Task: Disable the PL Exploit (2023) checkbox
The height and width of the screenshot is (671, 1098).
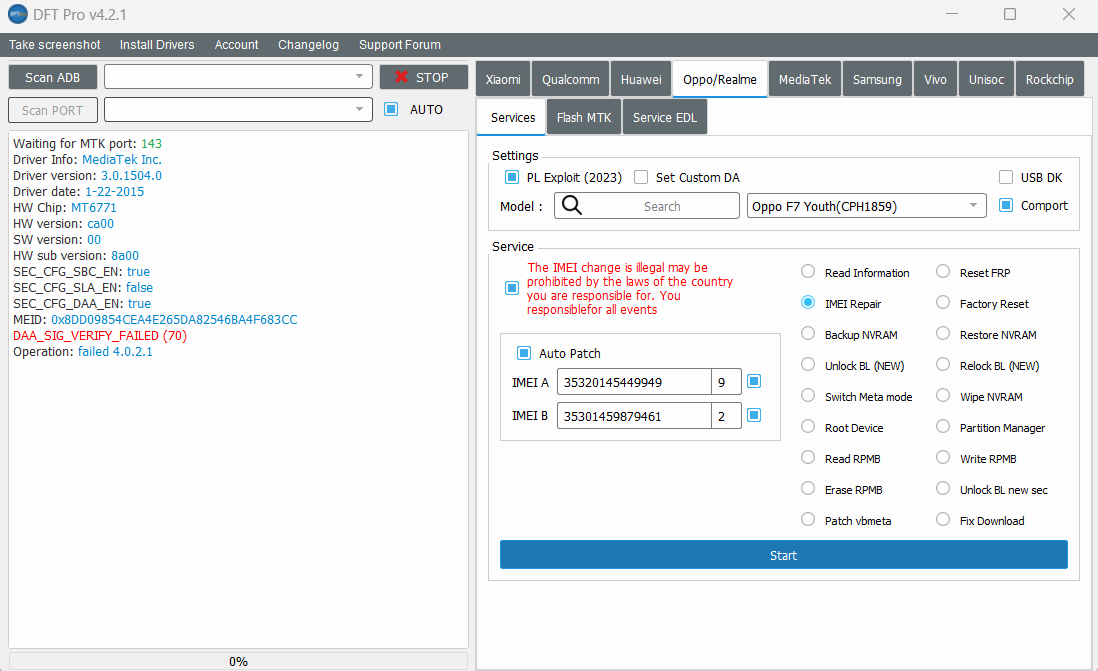Action: [x=512, y=177]
